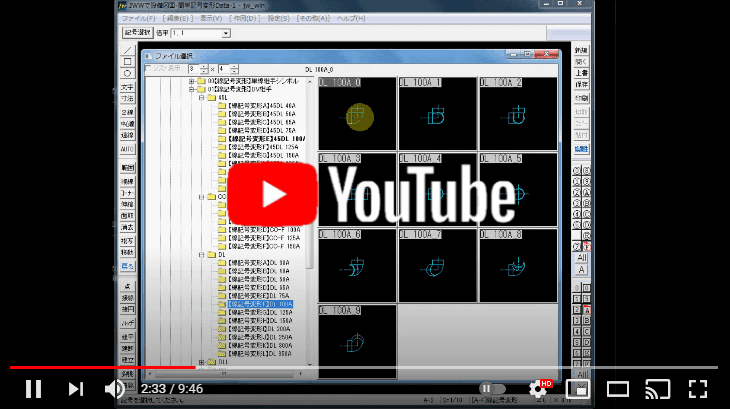Collapse the 01【線記号変形】DV継手 folder node
Viewport: 730px width, 409px height.
[x=192, y=89]
